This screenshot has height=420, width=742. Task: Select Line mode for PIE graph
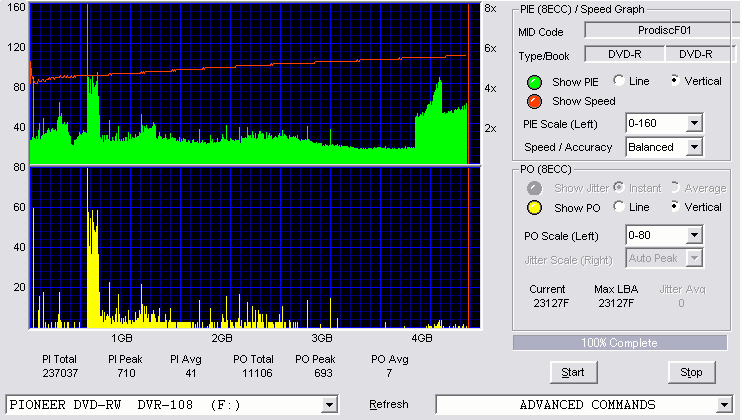click(618, 80)
